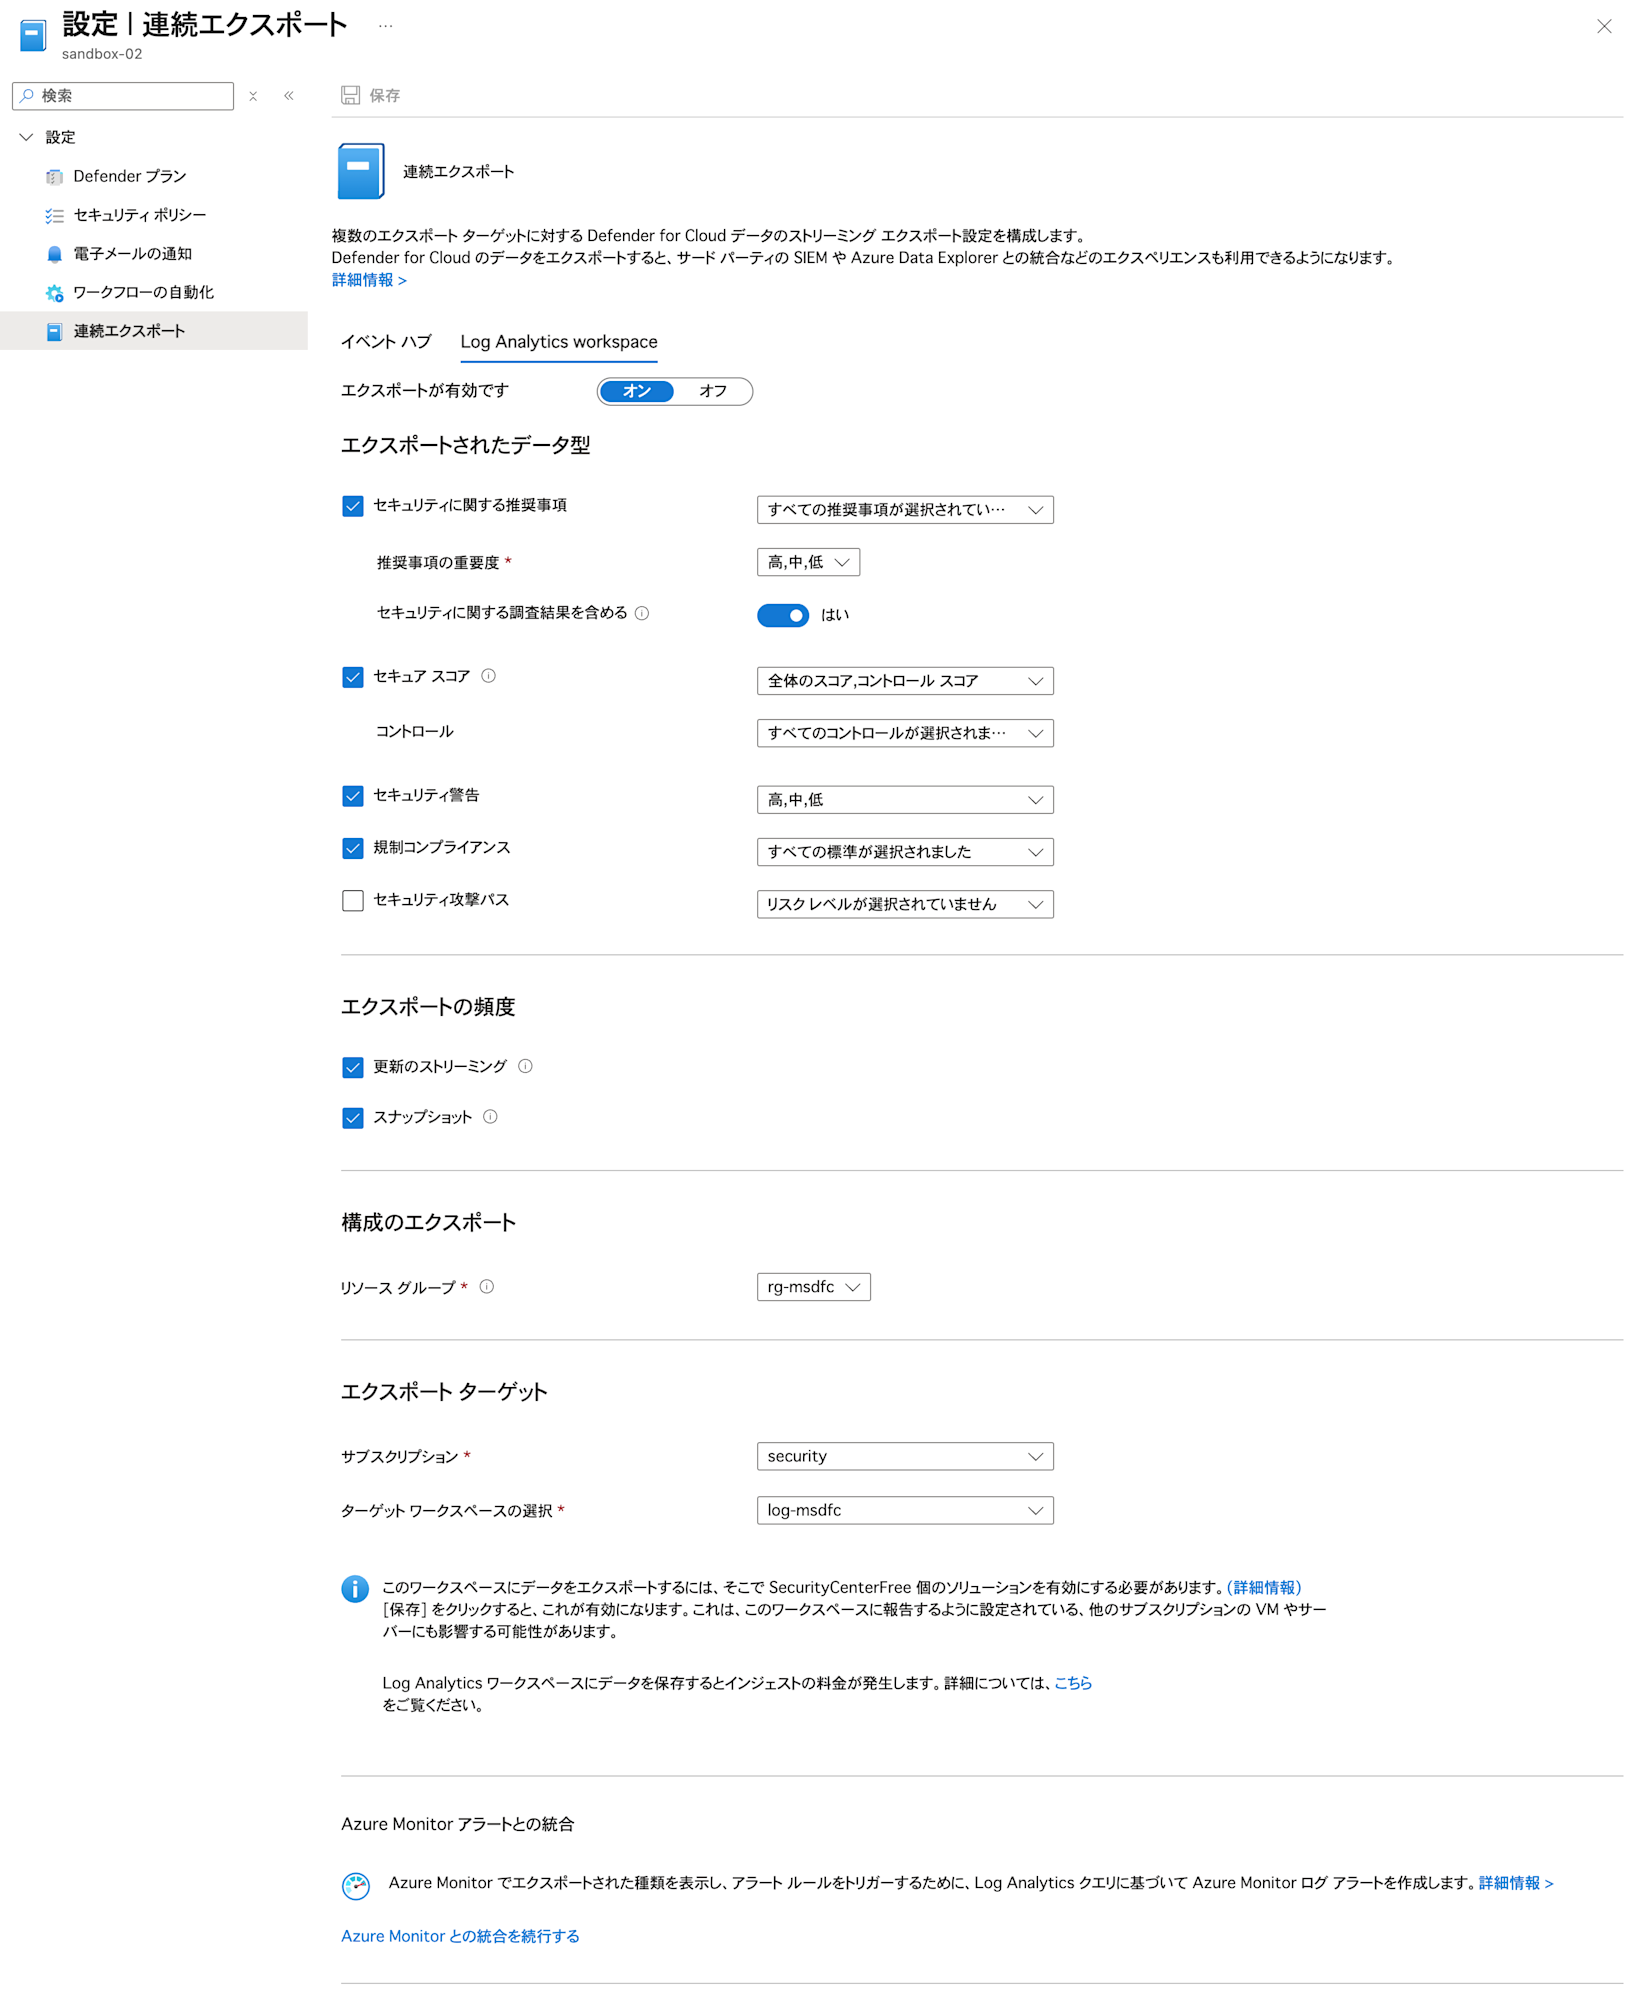1639x2000 pixels.
Task: Uncheck 規制コンプライアンス checkbox
Action: [x=353, y=848]
